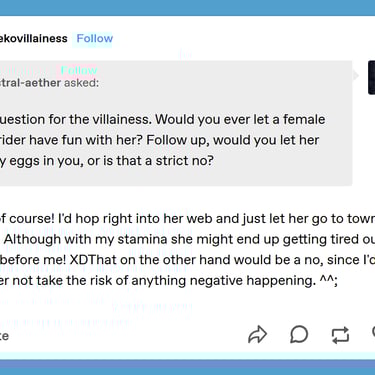375x375 pixels.
Task: Click the 'asked:' label text
Action: [x=81, y=82]
